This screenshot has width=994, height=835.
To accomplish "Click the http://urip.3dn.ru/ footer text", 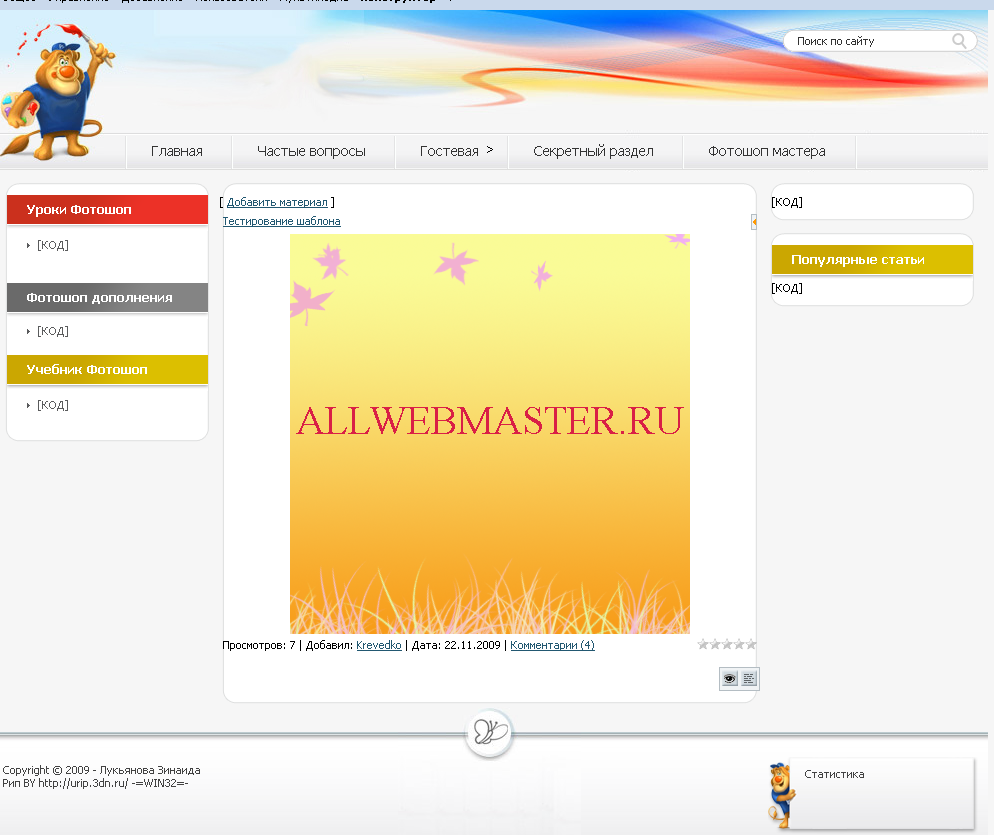I will tap(83, 783).
